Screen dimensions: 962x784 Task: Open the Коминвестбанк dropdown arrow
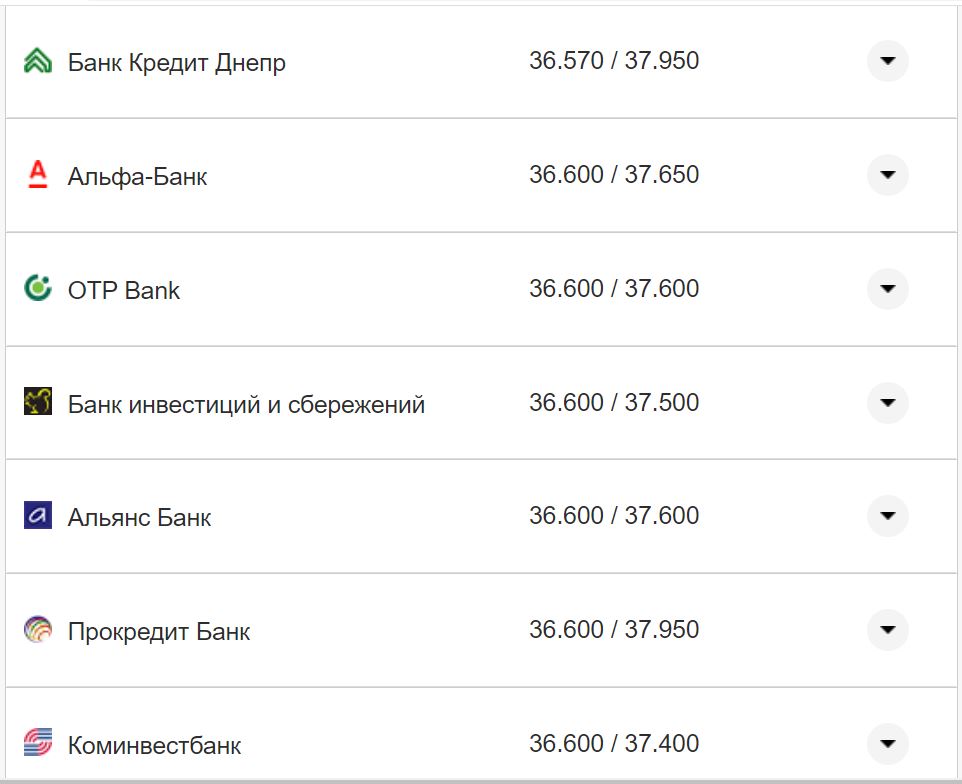coord(888,744)
